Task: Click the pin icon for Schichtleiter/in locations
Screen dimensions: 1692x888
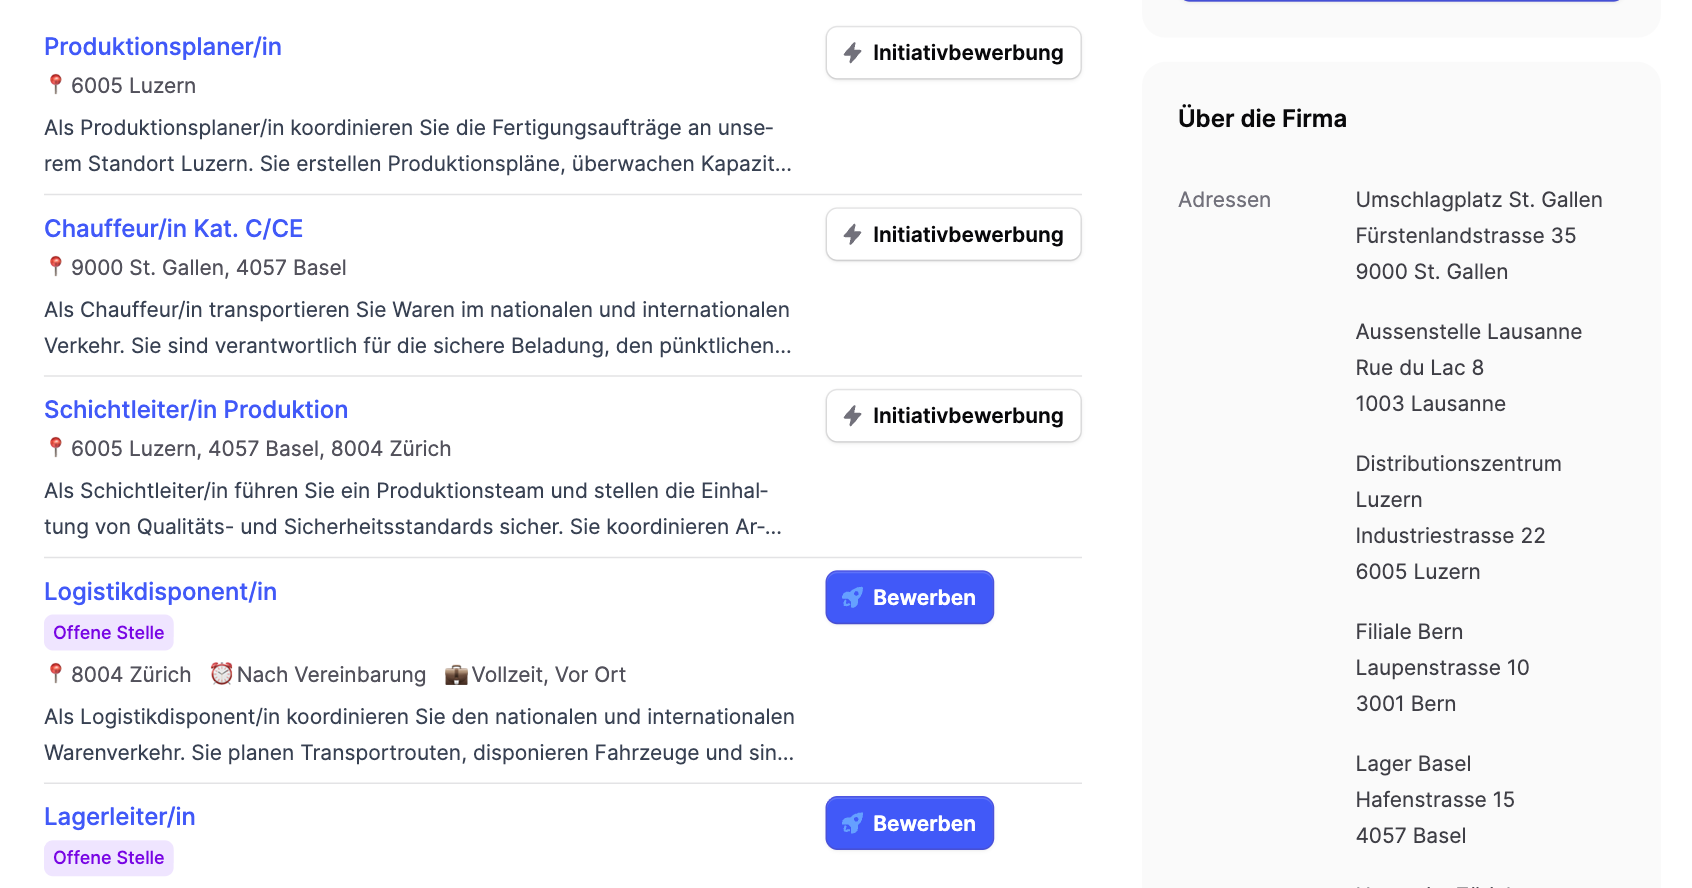Action: [56, 448]
